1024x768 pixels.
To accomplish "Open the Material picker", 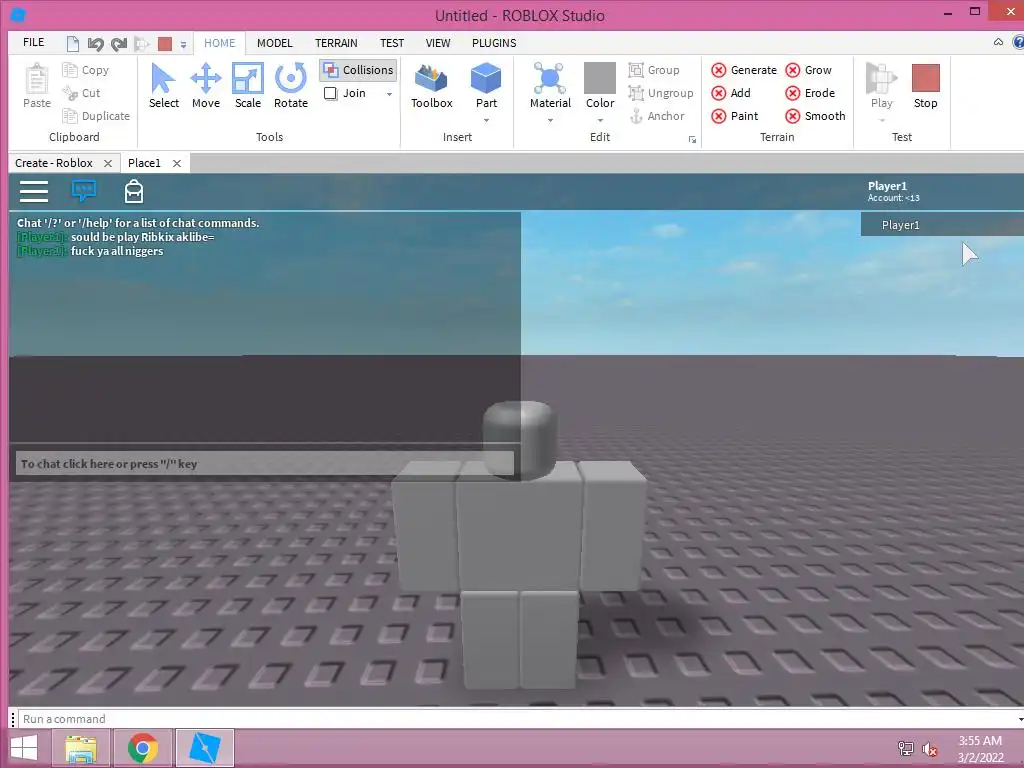I will point(550,84).
